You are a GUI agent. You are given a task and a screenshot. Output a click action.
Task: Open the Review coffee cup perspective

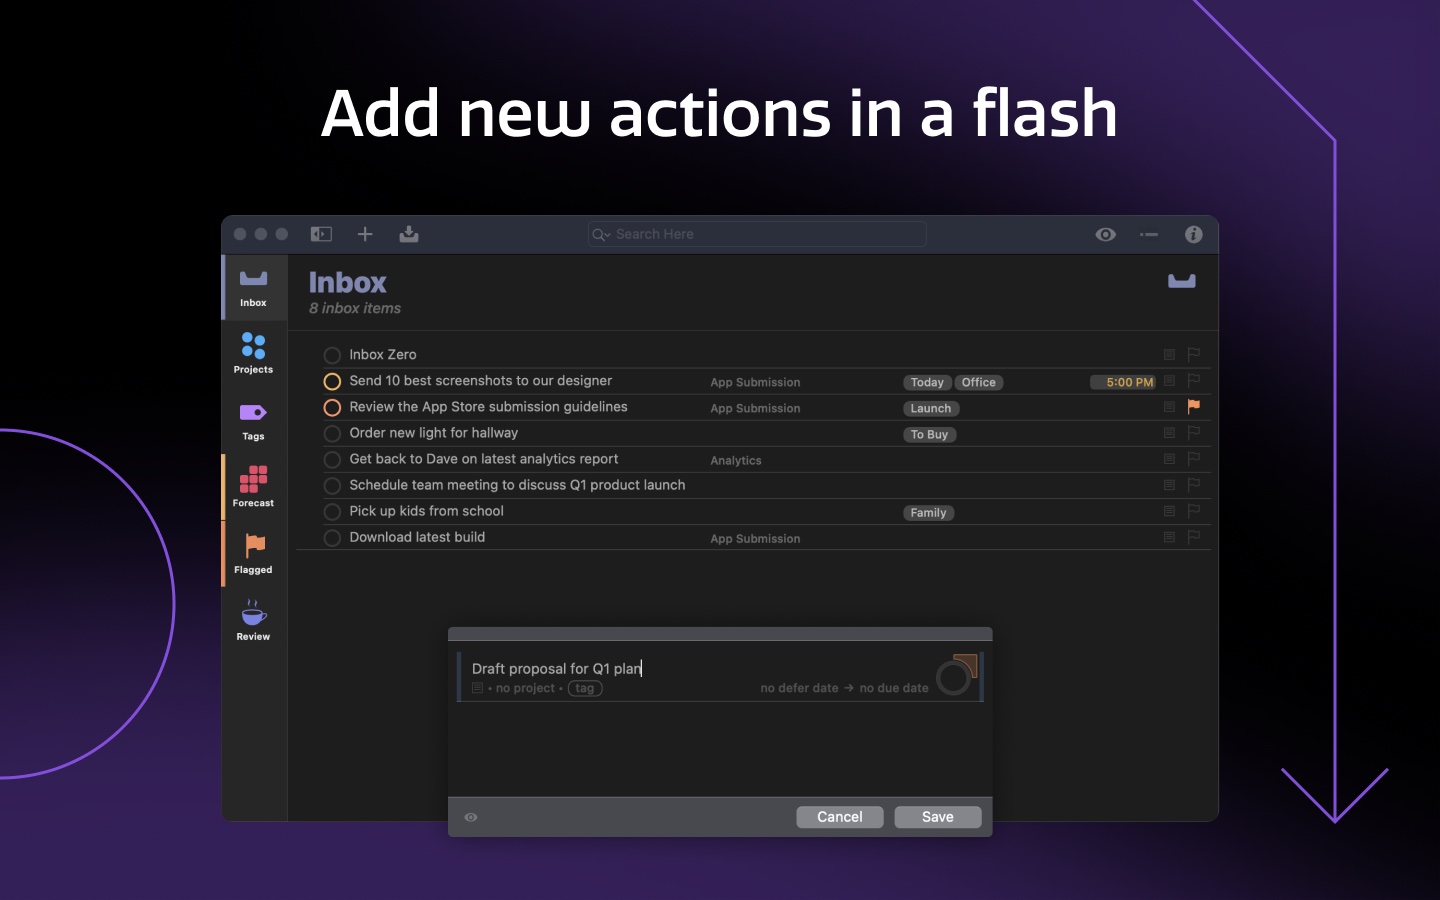point(254,620)
